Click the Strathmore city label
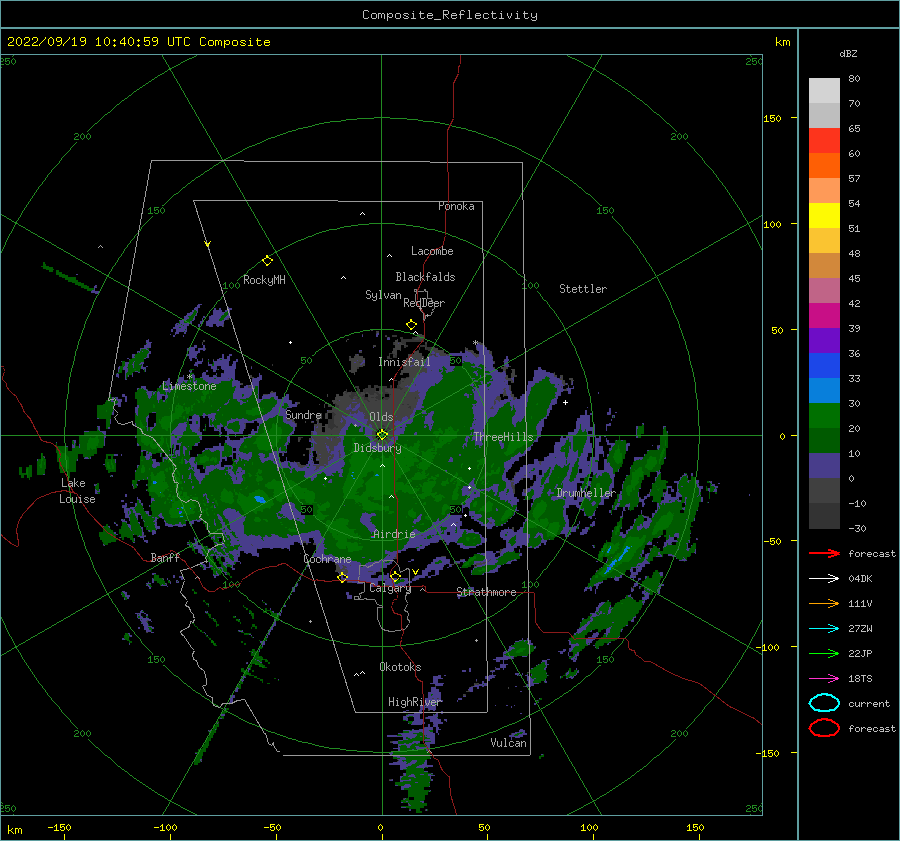The image size is (900, 841). click(486, 592)
